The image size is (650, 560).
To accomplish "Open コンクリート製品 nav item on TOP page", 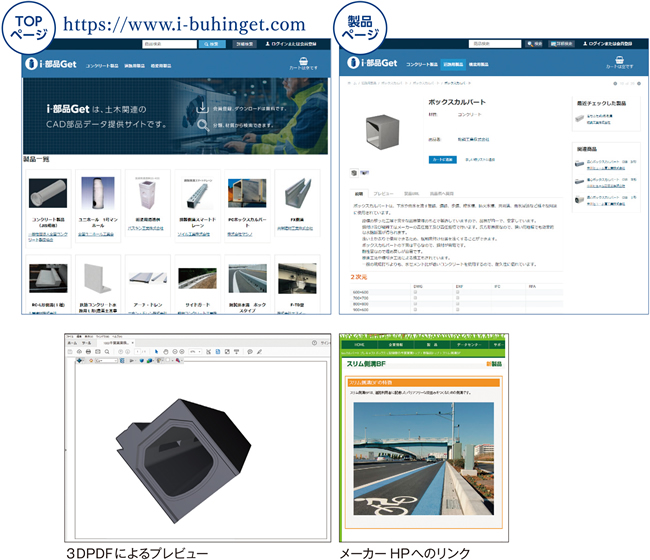I will tap(102, 65).
